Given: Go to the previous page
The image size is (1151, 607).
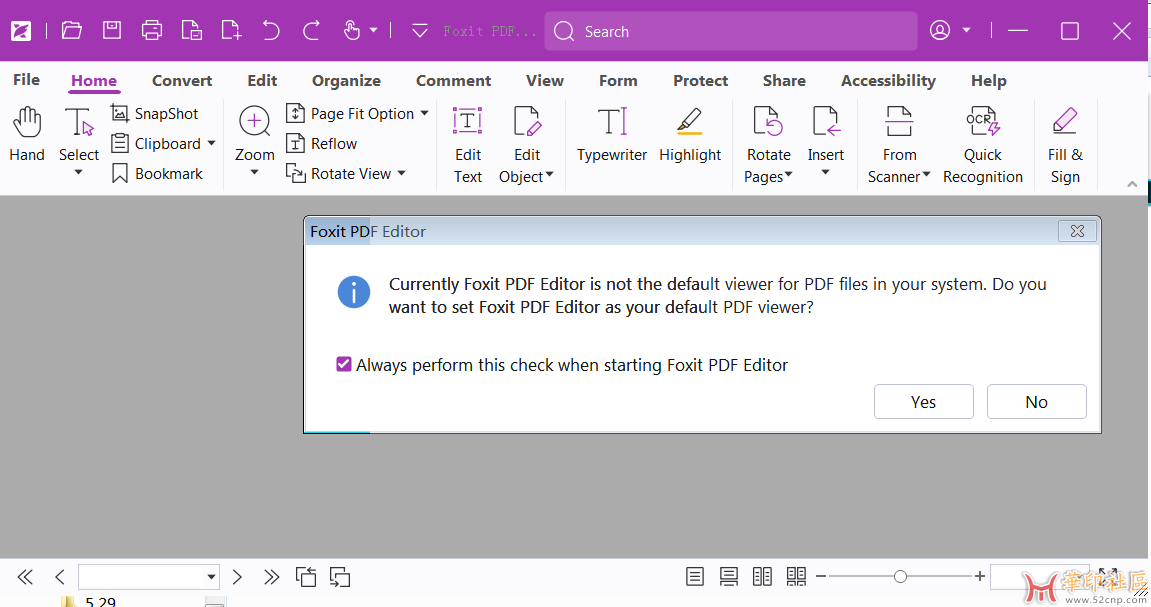Looking at the screenshot, I should [x=60, y=577].
